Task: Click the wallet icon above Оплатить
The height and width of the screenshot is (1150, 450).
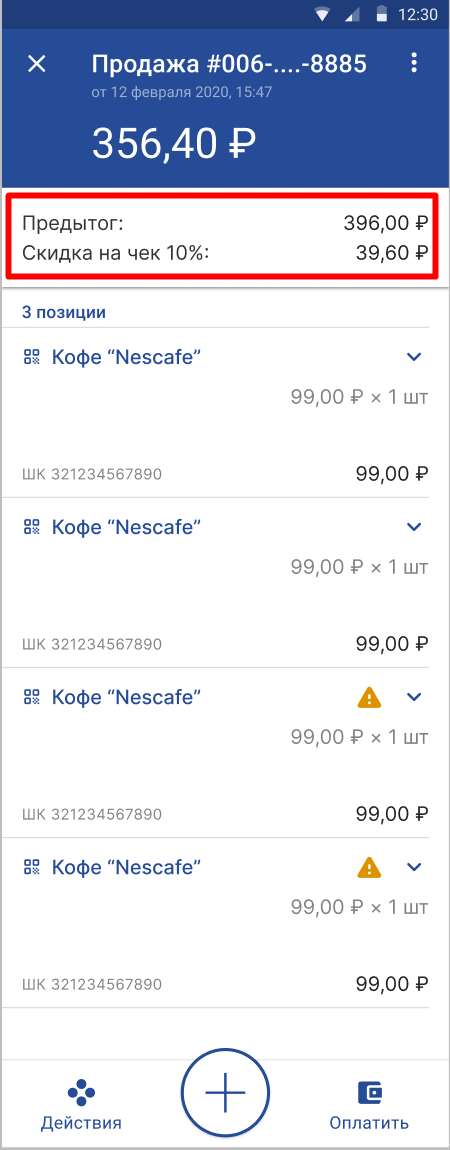Action: (369, 1093)
